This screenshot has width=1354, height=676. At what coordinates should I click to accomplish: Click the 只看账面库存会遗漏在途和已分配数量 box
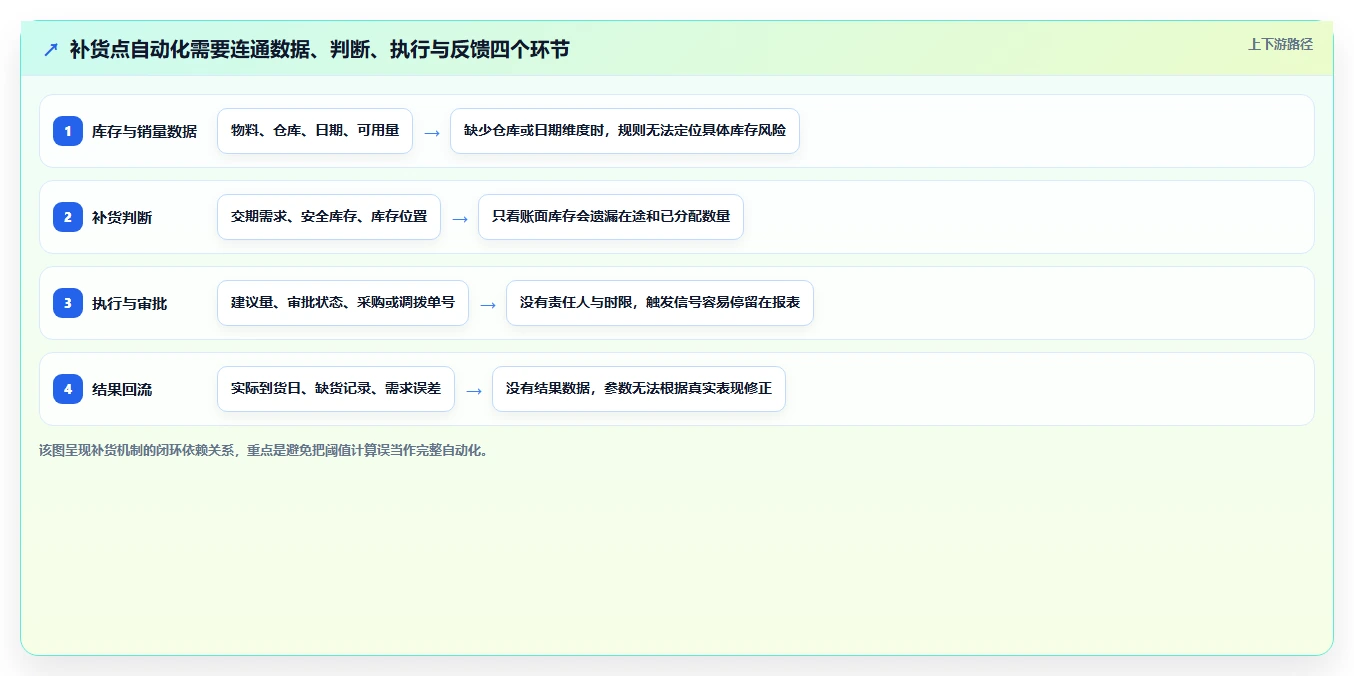(611, 217)
